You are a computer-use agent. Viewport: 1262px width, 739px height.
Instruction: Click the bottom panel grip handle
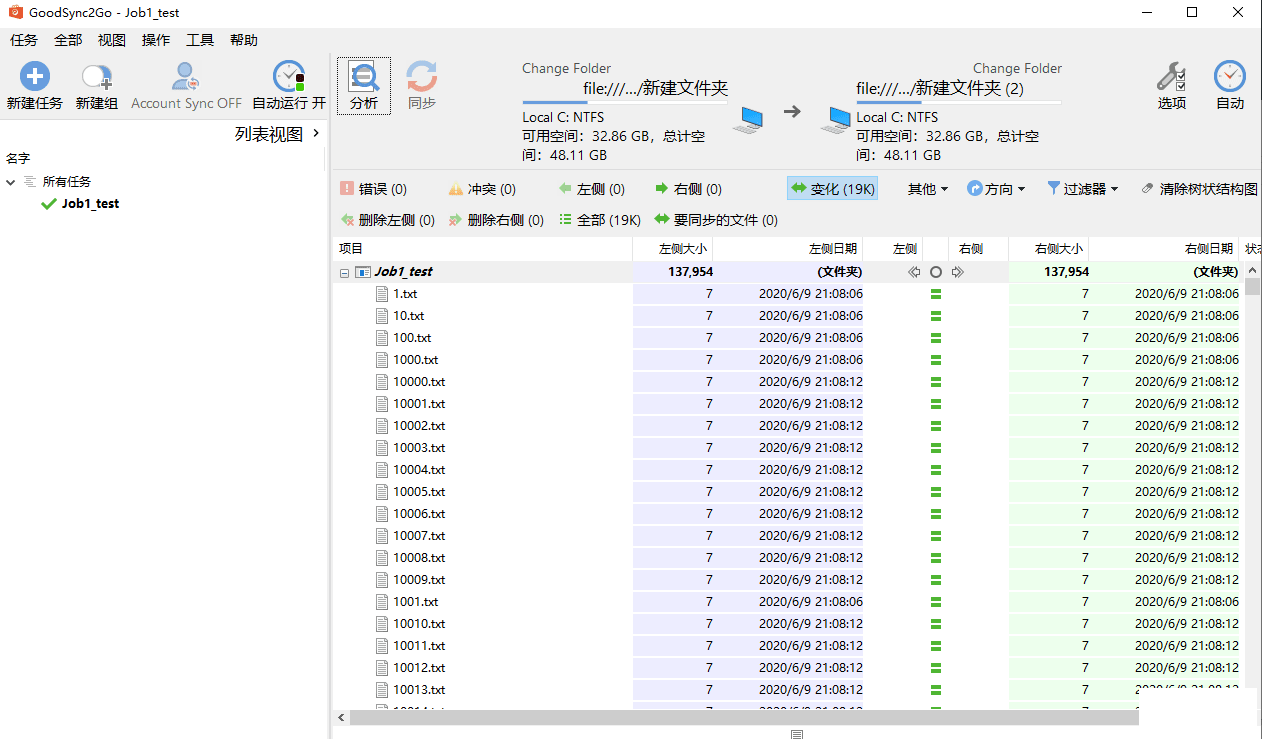coord(797,734)
